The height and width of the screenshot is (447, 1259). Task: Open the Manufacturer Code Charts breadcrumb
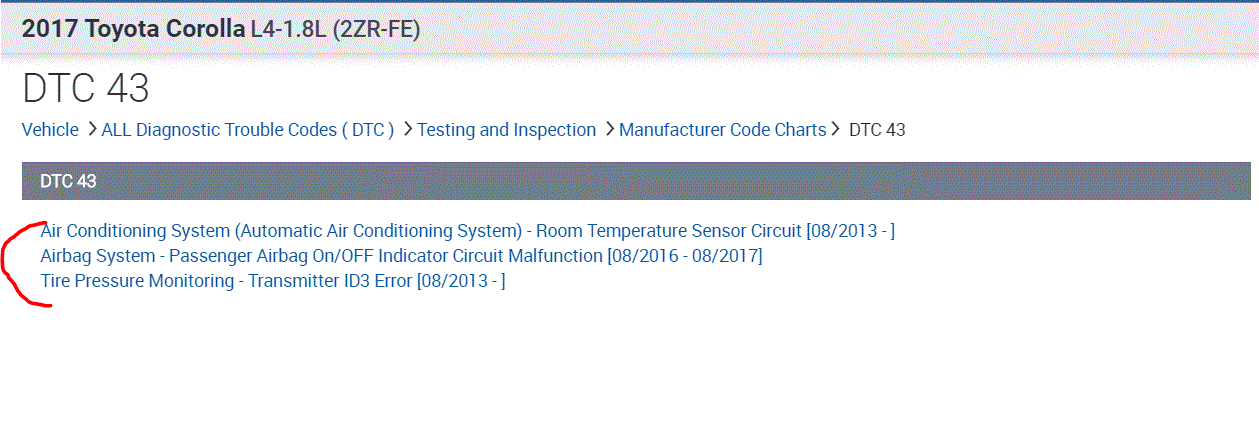point(722,130)
